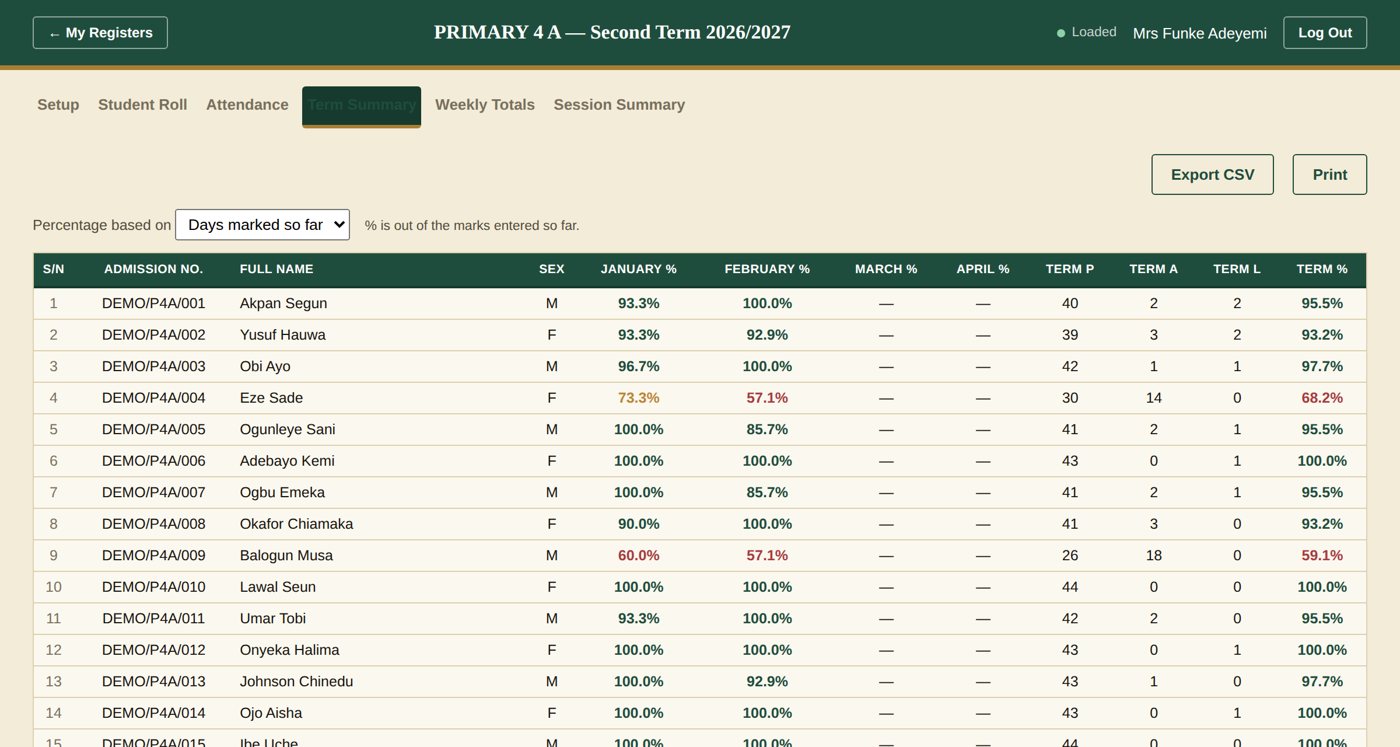This screenshot has width=1400, height=747.
Task: Click the name Ojo Aisha
Action: [x=271, y=713]
